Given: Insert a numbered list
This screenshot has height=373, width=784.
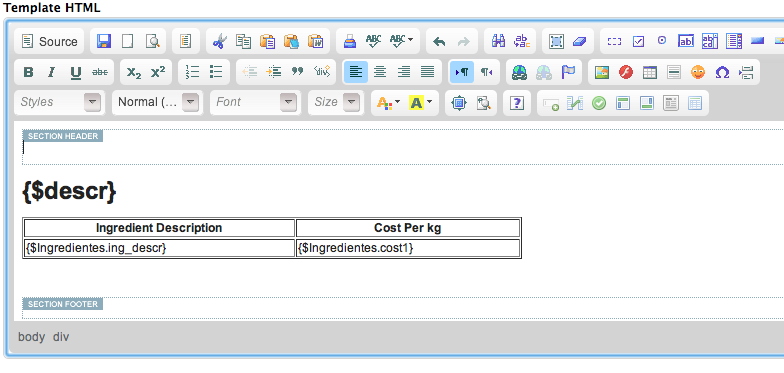Looking at the screenshot, I should point(192,72).
